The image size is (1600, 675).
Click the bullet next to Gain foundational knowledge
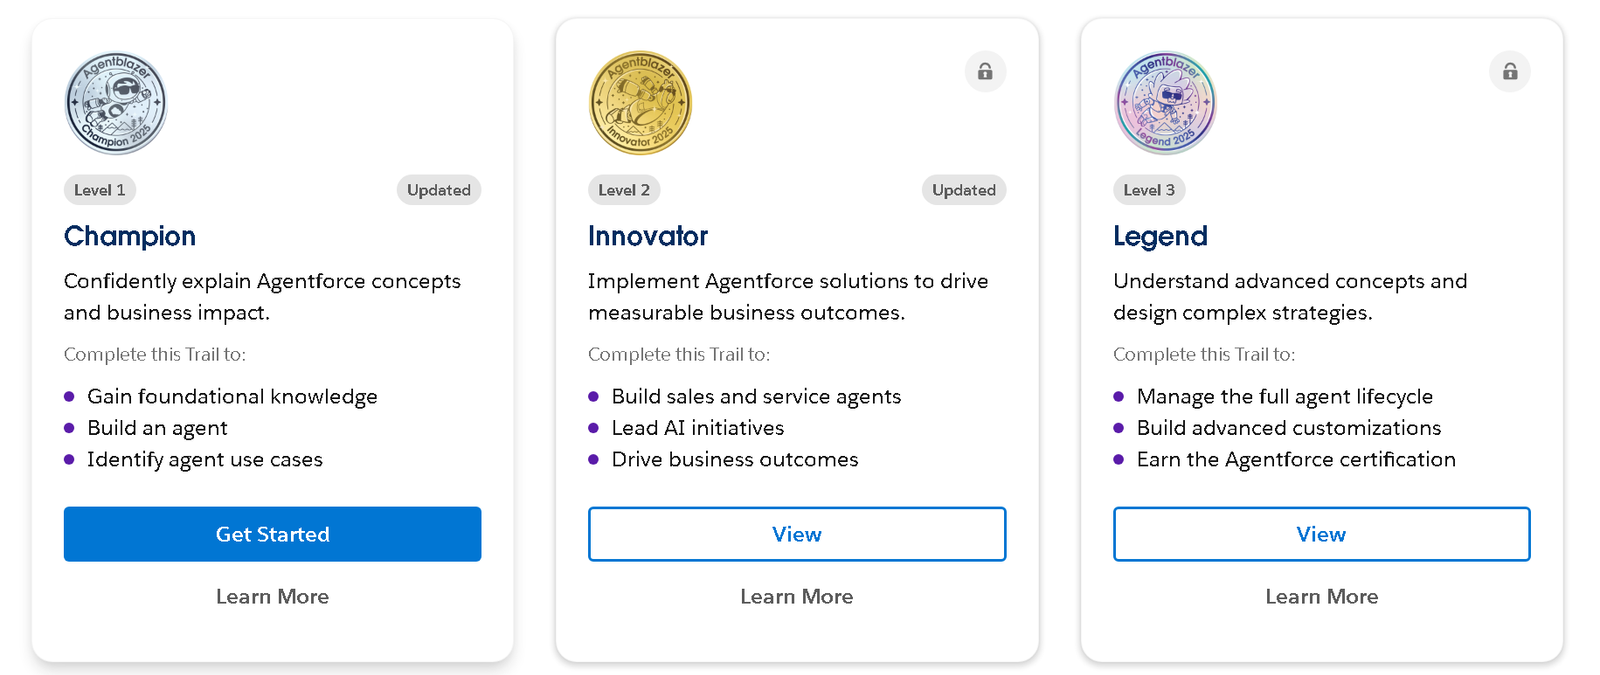tap(70, 397)
